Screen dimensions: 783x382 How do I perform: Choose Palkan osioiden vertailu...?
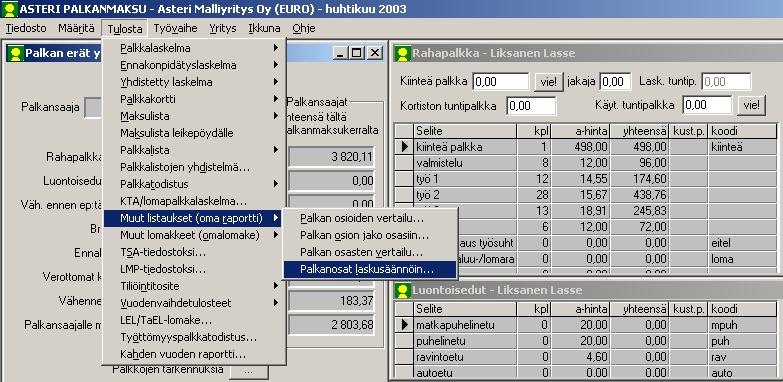pyautogui.click(x=370, y=218)
